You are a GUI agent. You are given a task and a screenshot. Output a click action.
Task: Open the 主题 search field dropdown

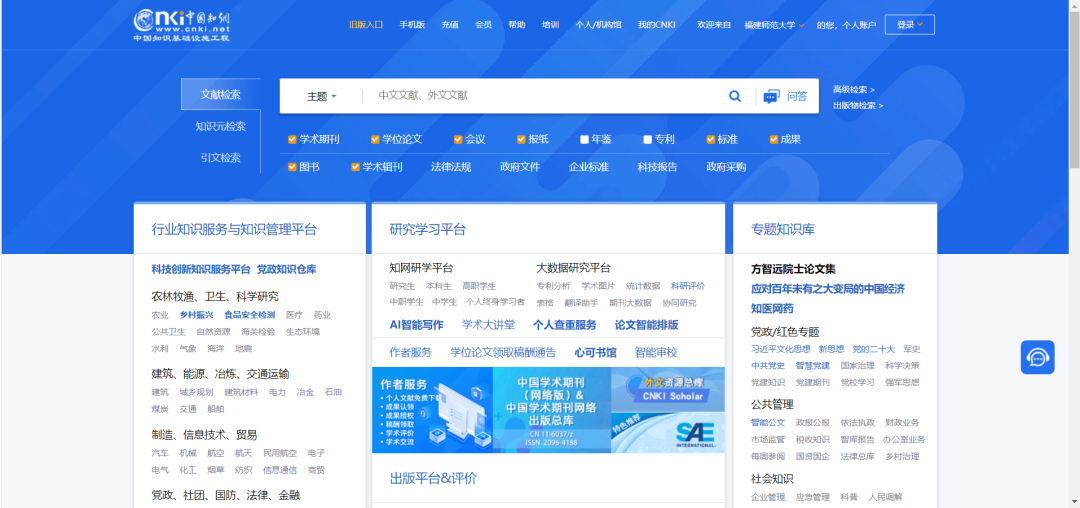click(322, 96)
